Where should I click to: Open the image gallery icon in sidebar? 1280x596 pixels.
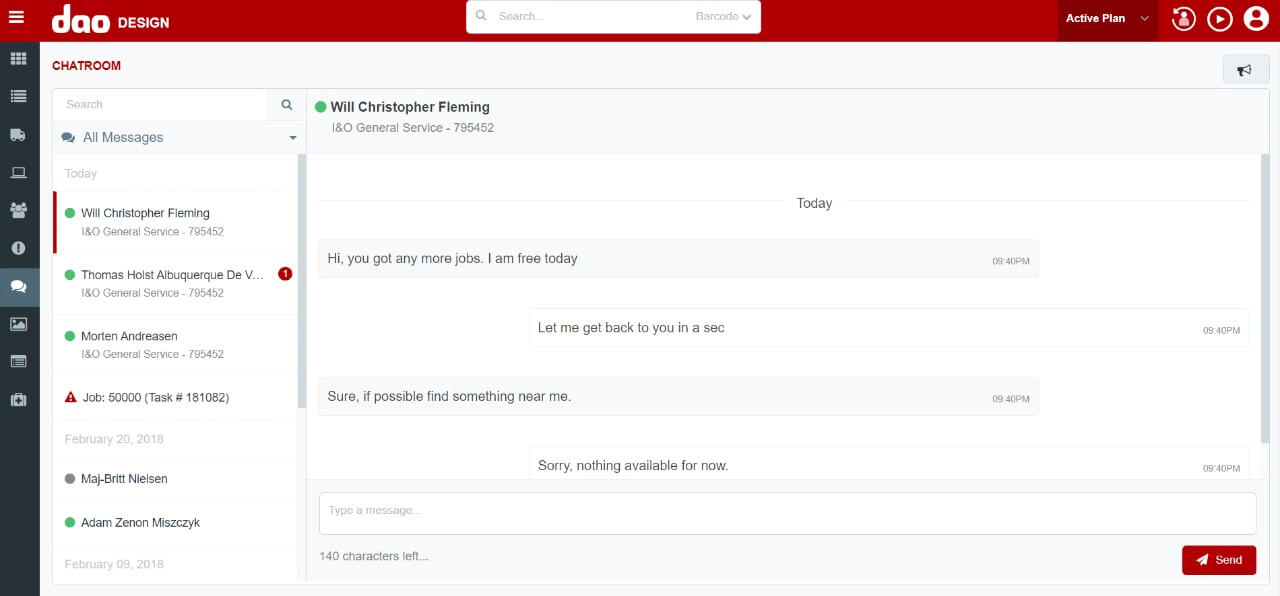pos(18,324)
